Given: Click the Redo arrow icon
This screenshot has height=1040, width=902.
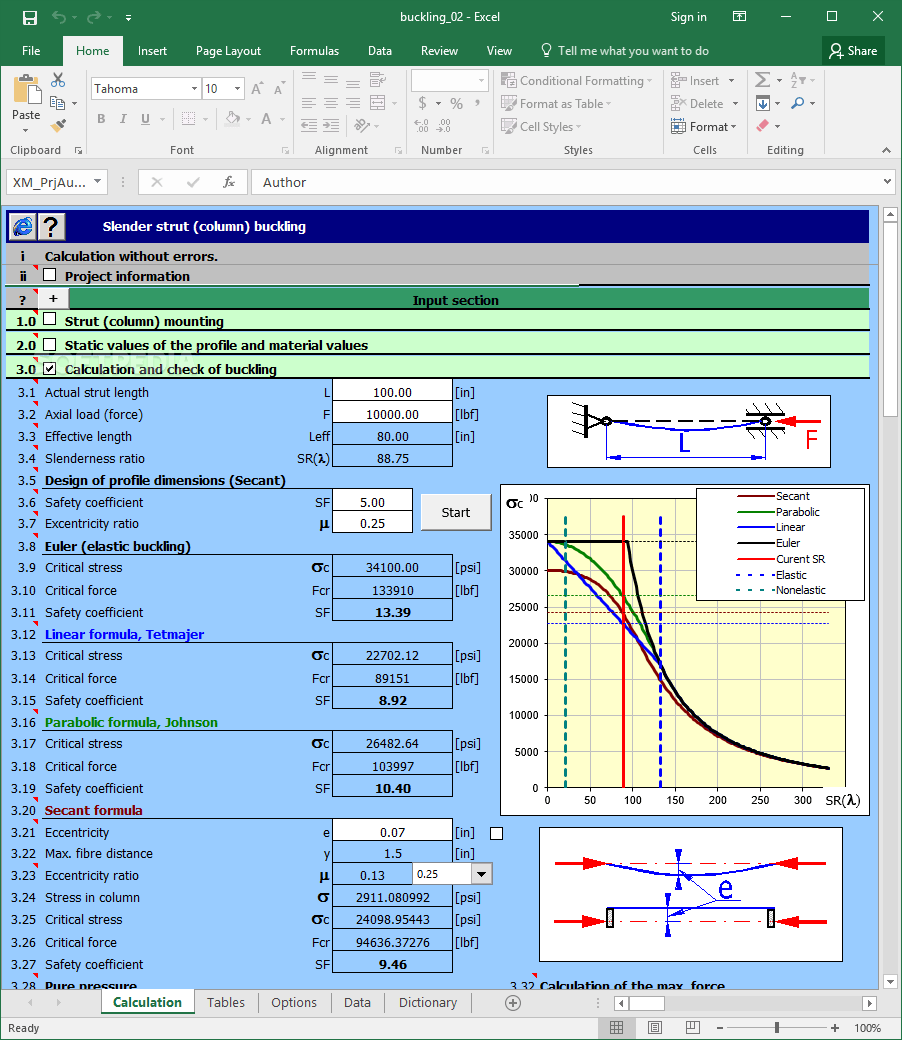Looking at the screenshot, I should (94, 17).
